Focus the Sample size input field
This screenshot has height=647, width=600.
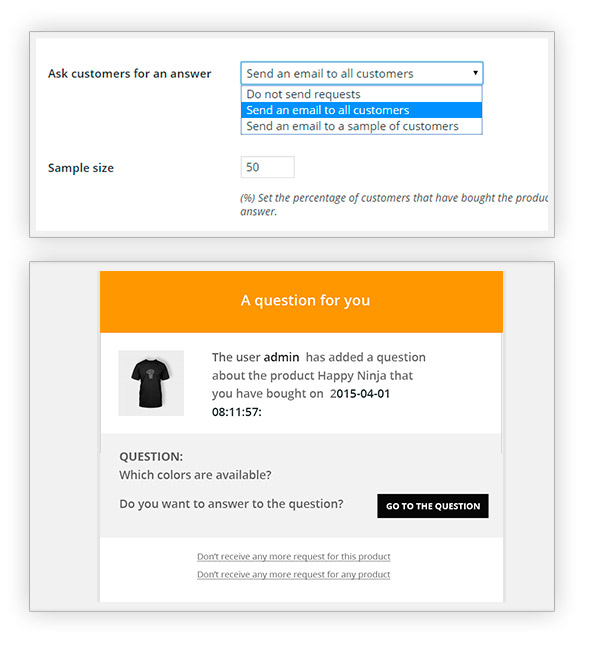tap(267, 167)
